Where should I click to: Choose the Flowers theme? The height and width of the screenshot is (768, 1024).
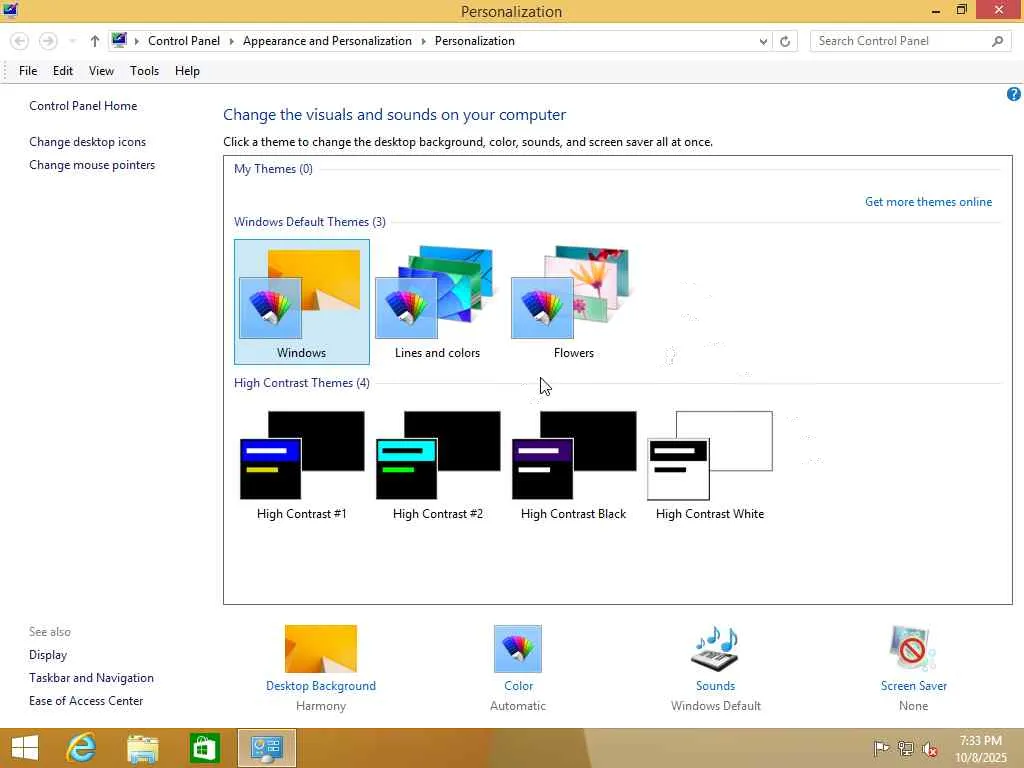(573, 302)
